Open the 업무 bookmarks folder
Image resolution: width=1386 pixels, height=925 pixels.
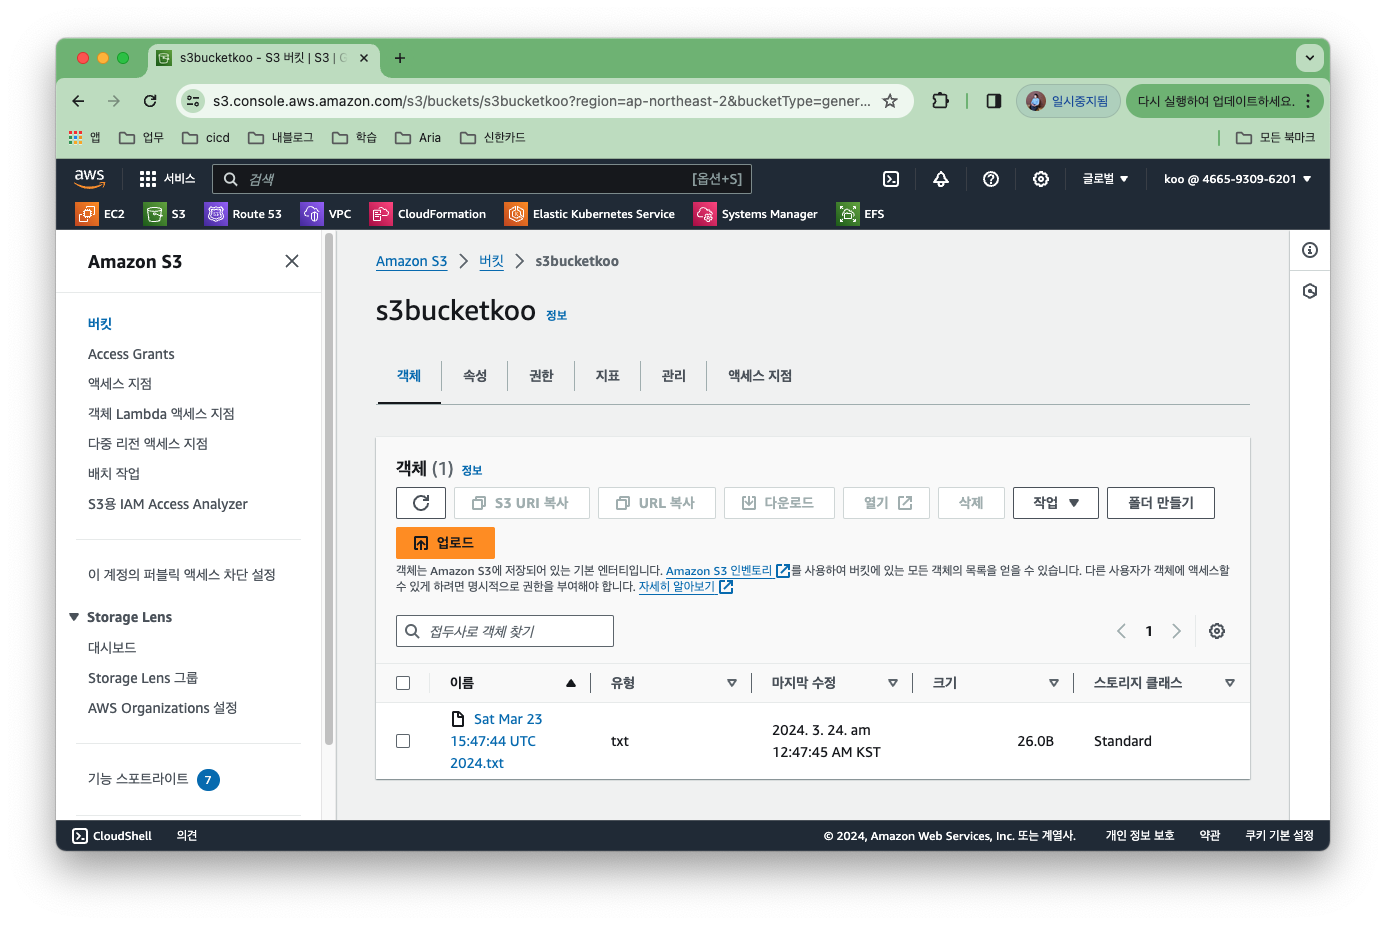point(141,138)
